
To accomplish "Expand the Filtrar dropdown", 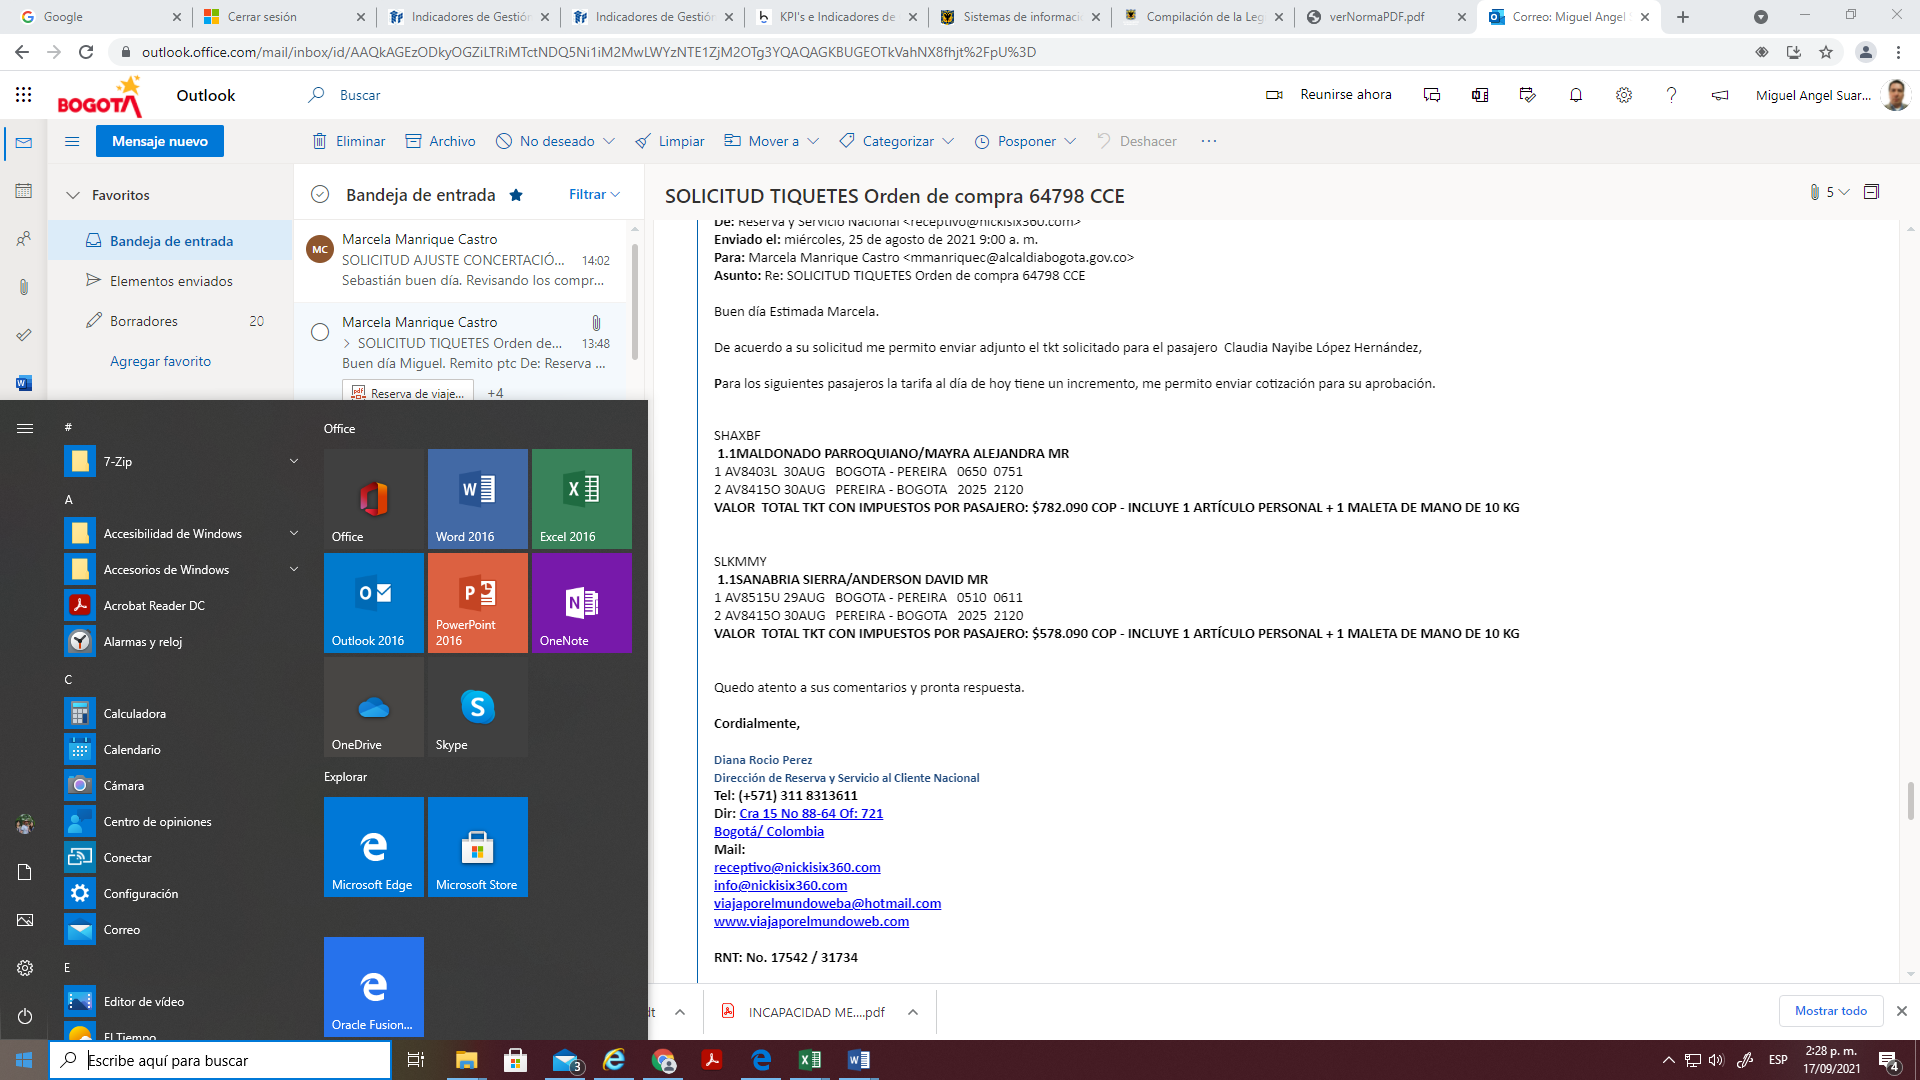I will click(594, 195).
